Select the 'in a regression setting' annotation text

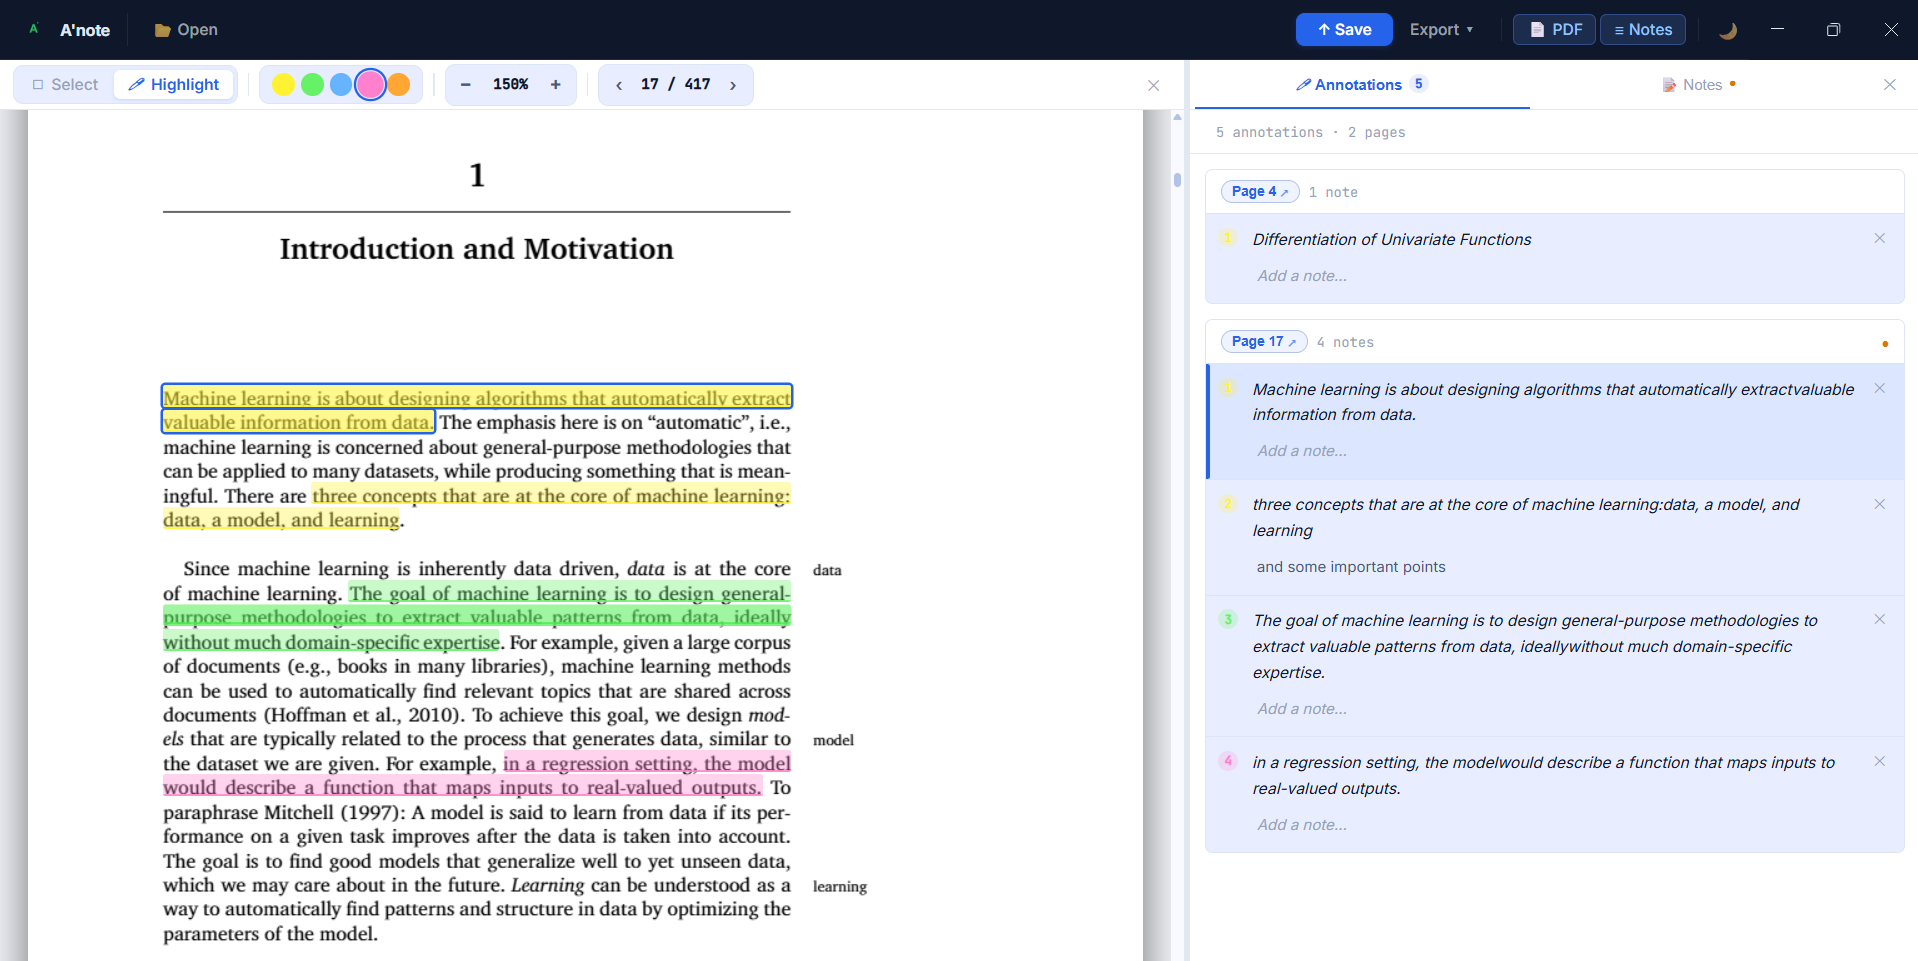[1543, 775]
